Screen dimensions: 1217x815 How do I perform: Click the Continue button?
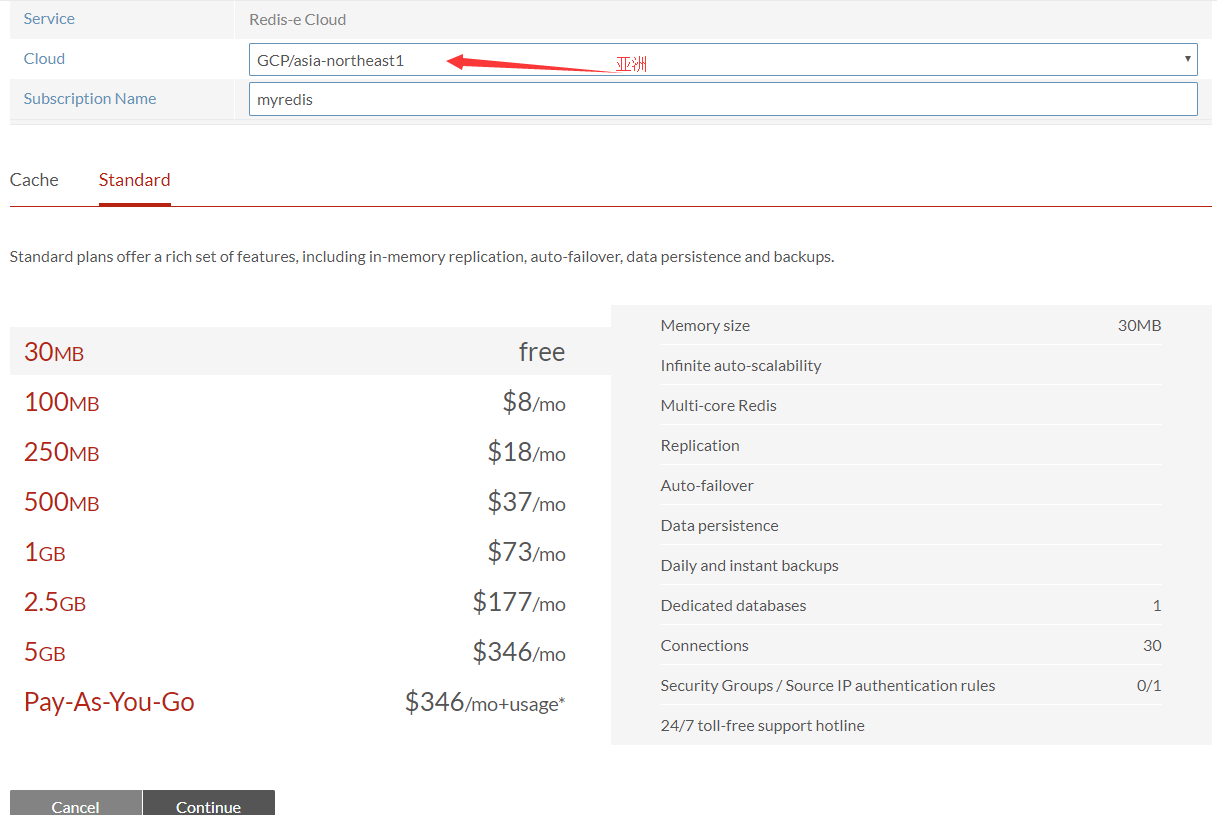(x=209, y=803)
